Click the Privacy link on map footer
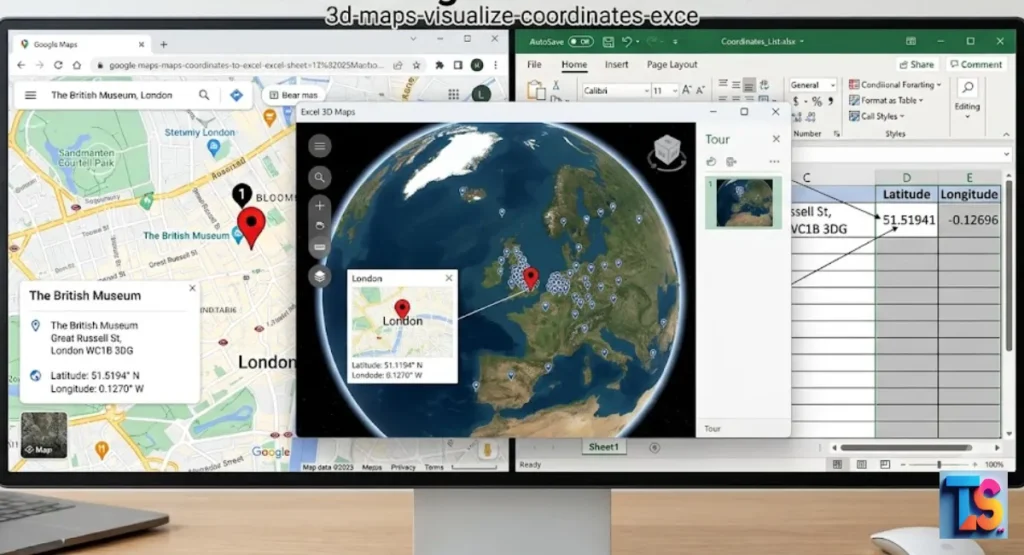Viewport: 1024px width, 555px height. (x=403, y=467)
